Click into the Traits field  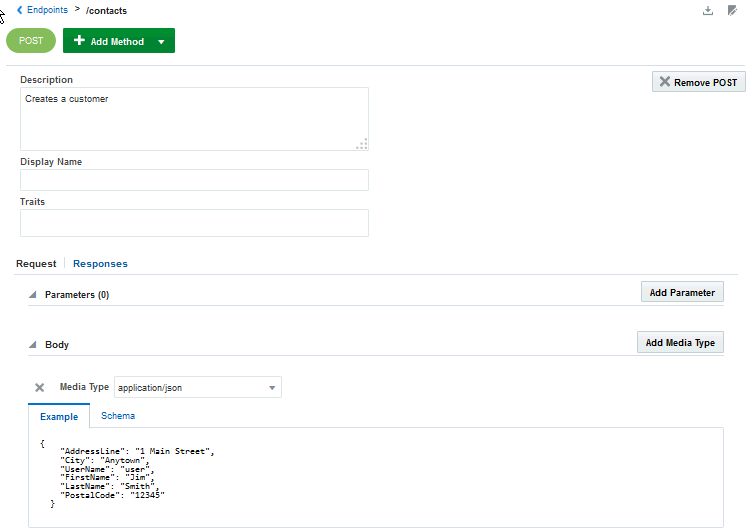(194, 222)
